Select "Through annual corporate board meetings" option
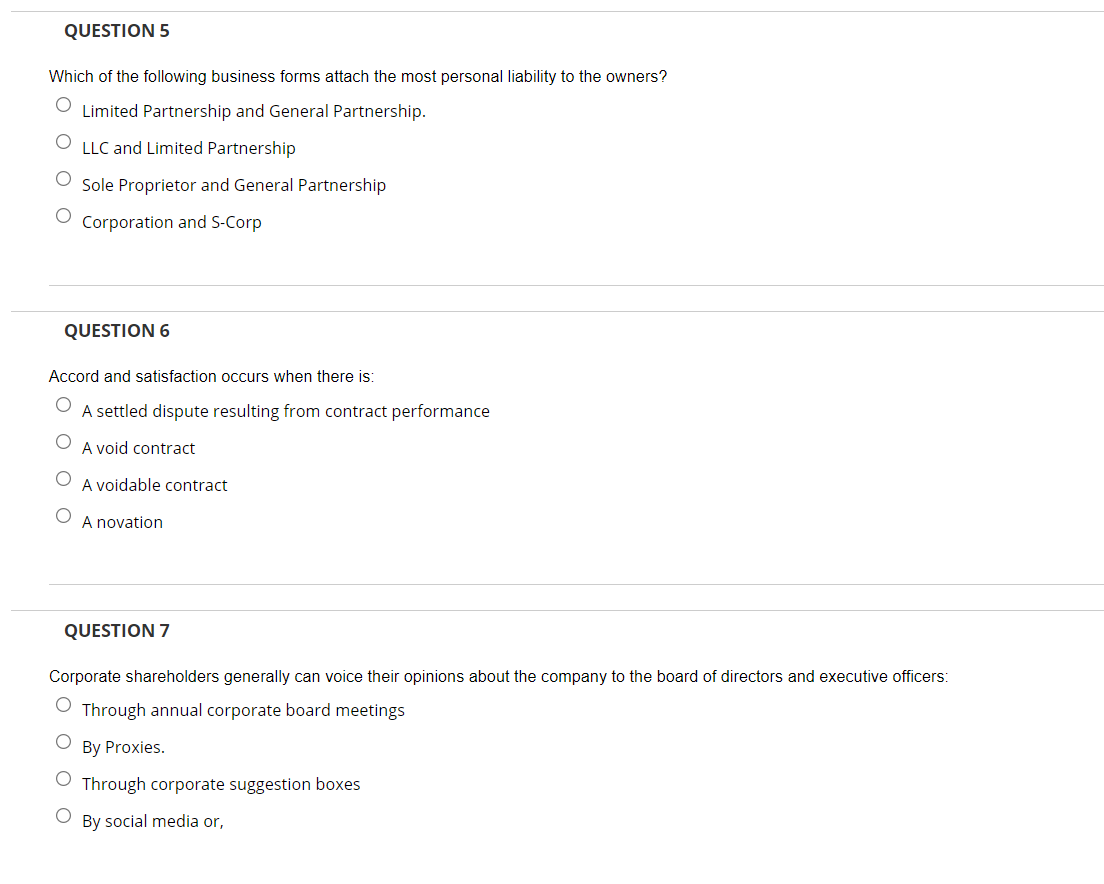Image resolution: width=1104 pixels, height=884 pixels. [63, 704]
